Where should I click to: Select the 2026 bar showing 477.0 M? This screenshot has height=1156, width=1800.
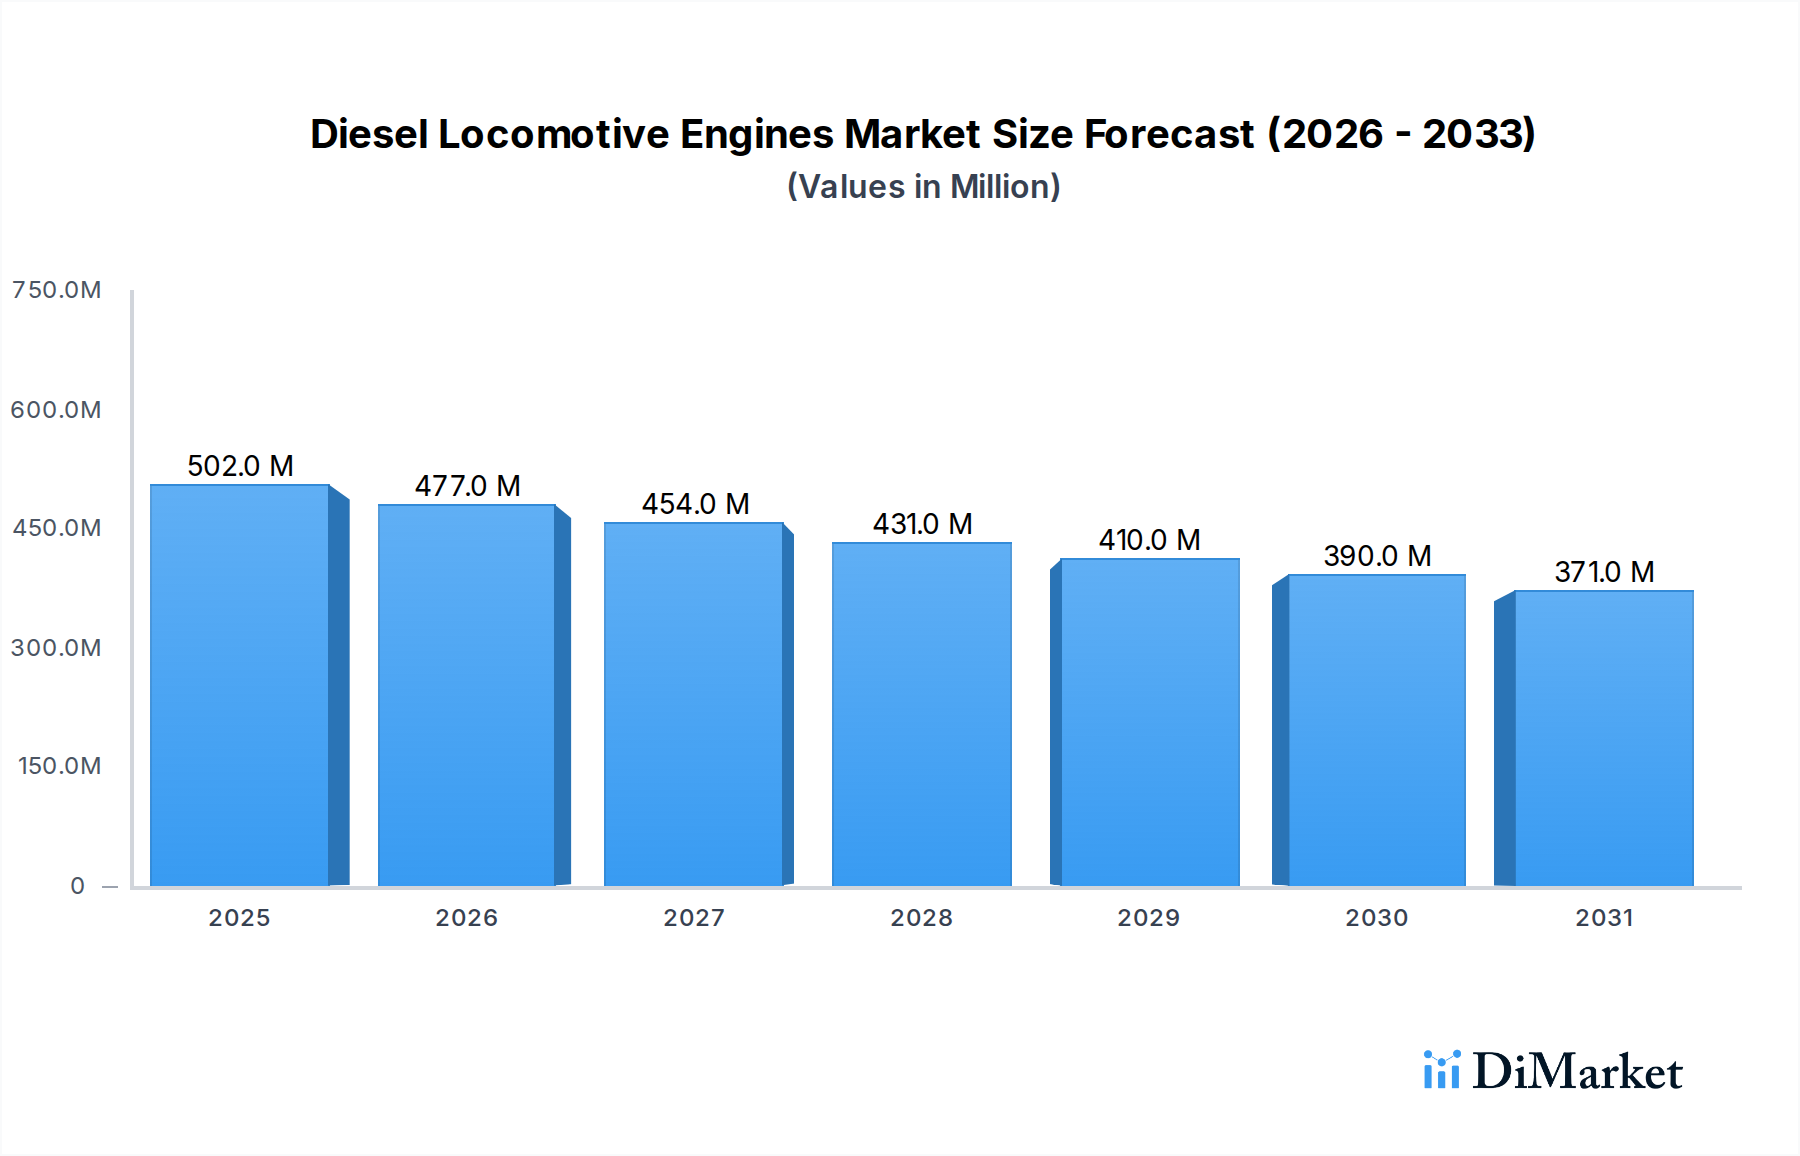point(466,700)
